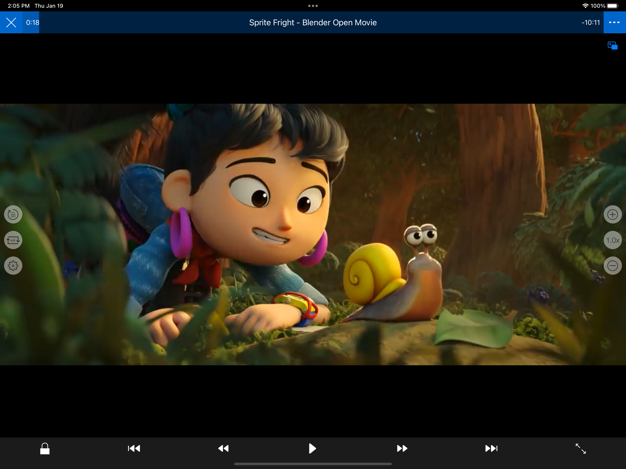The height and width of the screenshot is (469, 626).
Task: Tap the 2:05 PM clock in status bar
Action: click(x=18, y=6)
